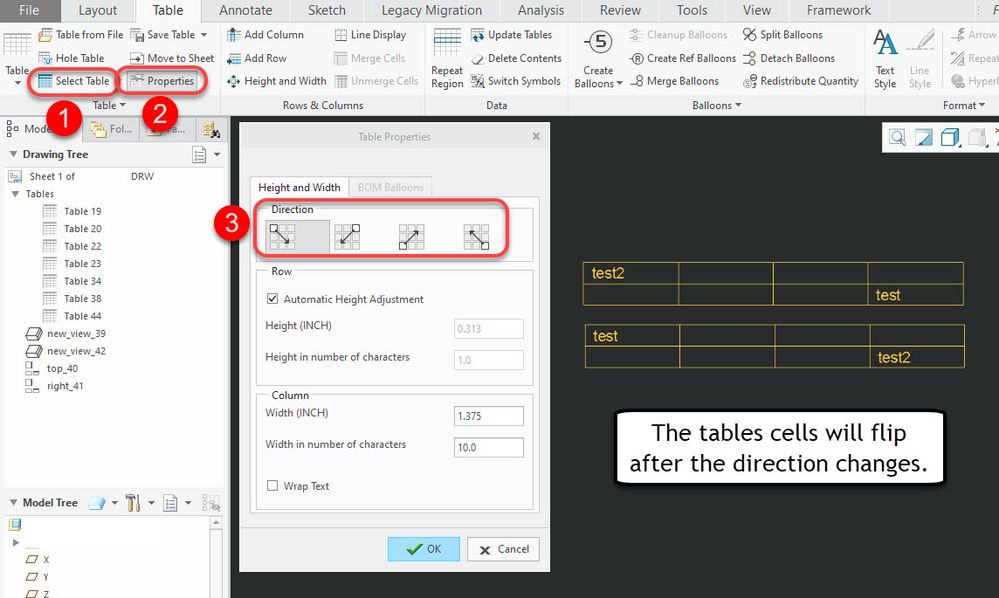Image resolution: width=999 pixels, height=598 pixels.
Task: Open the Legacy Migration tab
Action: click(431, 10)
